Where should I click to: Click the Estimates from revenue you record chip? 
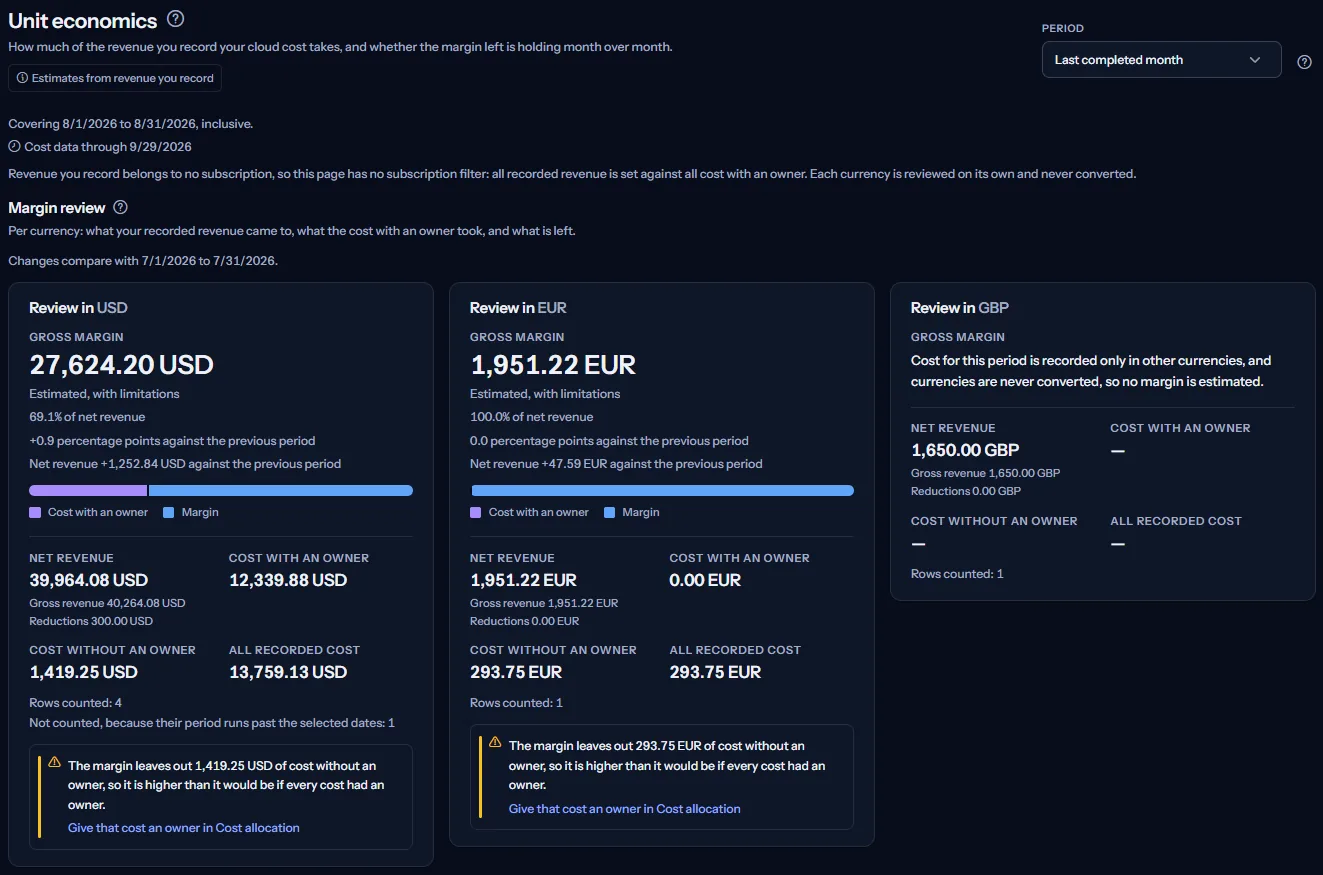(x=115, y=78)
